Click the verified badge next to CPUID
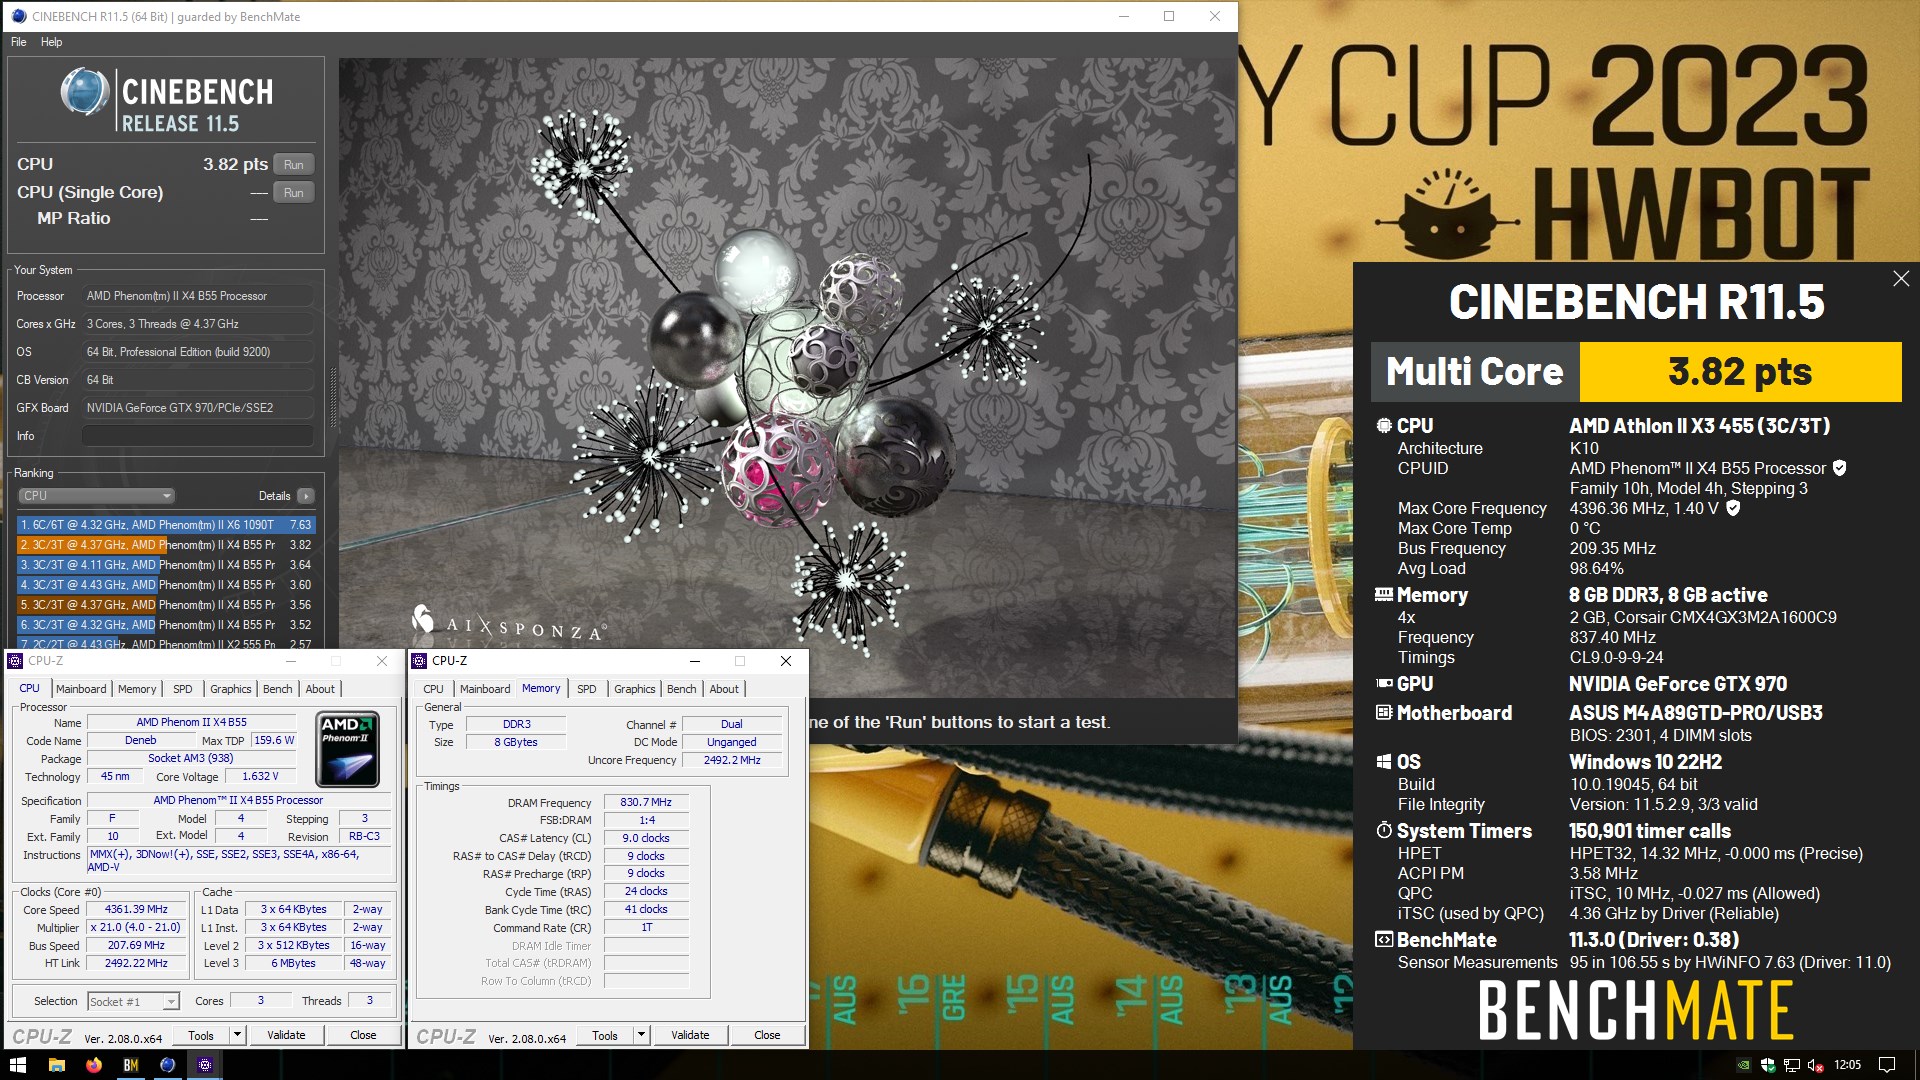Image resolution: width=1920 pixels, height=1080 pixels. 1839,468
